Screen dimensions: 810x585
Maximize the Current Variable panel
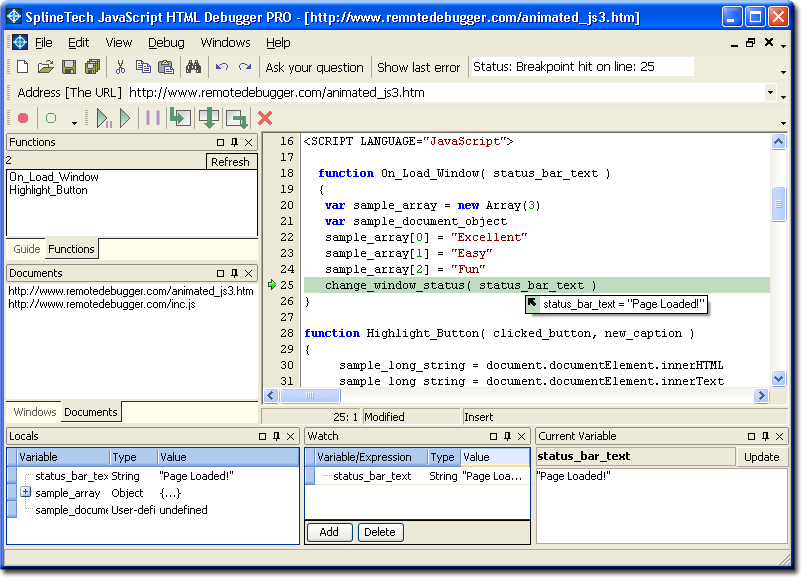tap(752, 436)
